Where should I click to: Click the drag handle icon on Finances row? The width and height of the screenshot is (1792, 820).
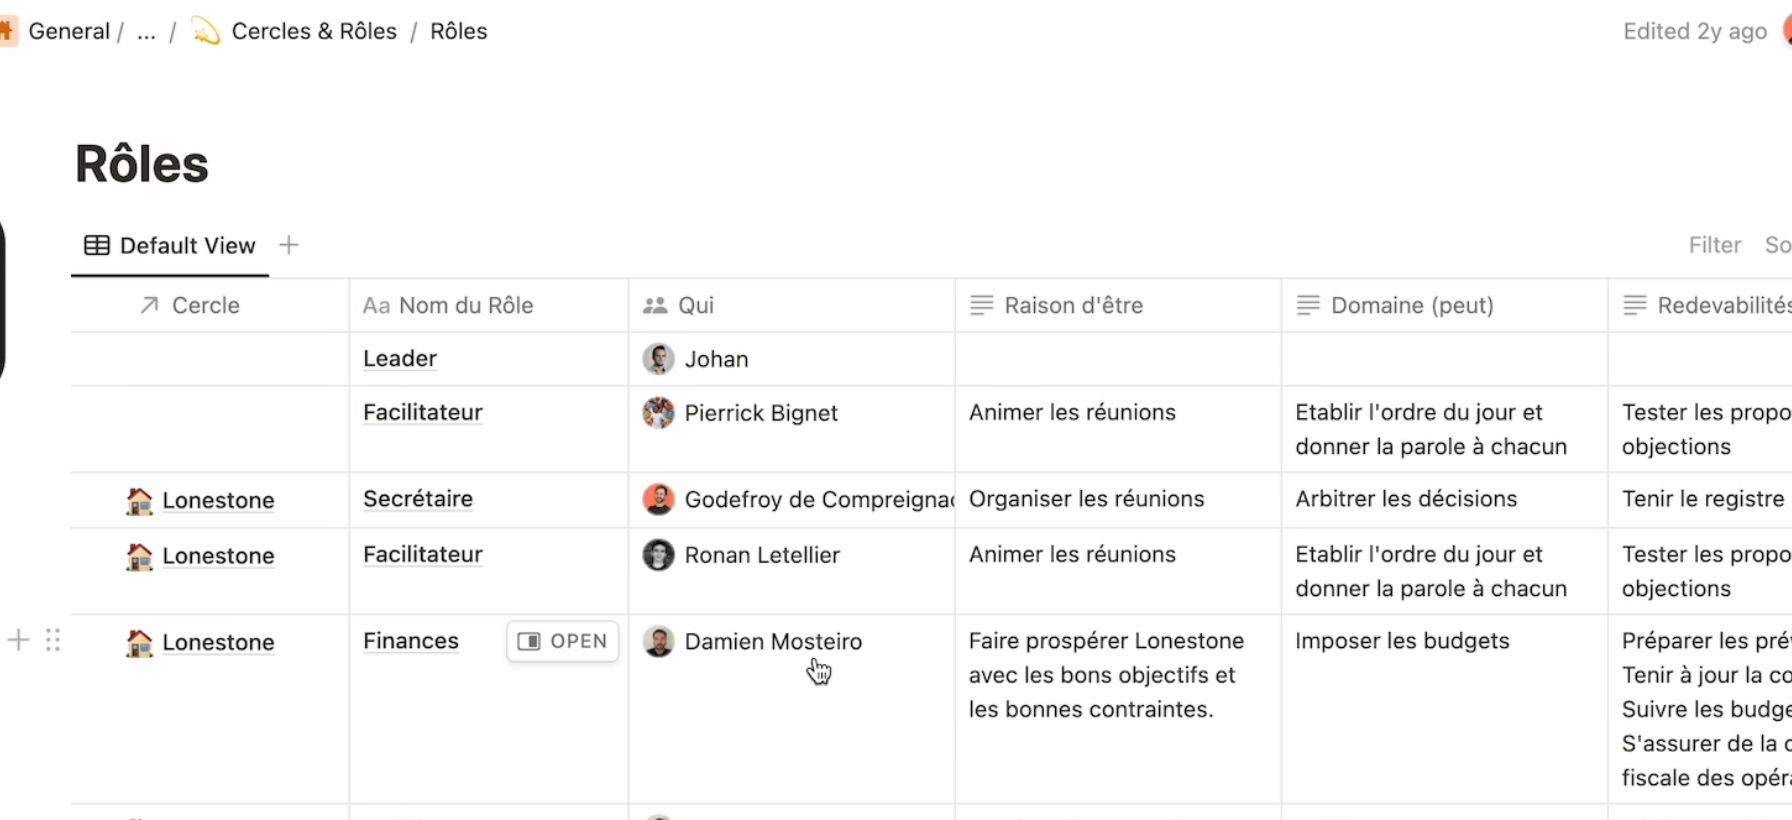coord(53,640)
